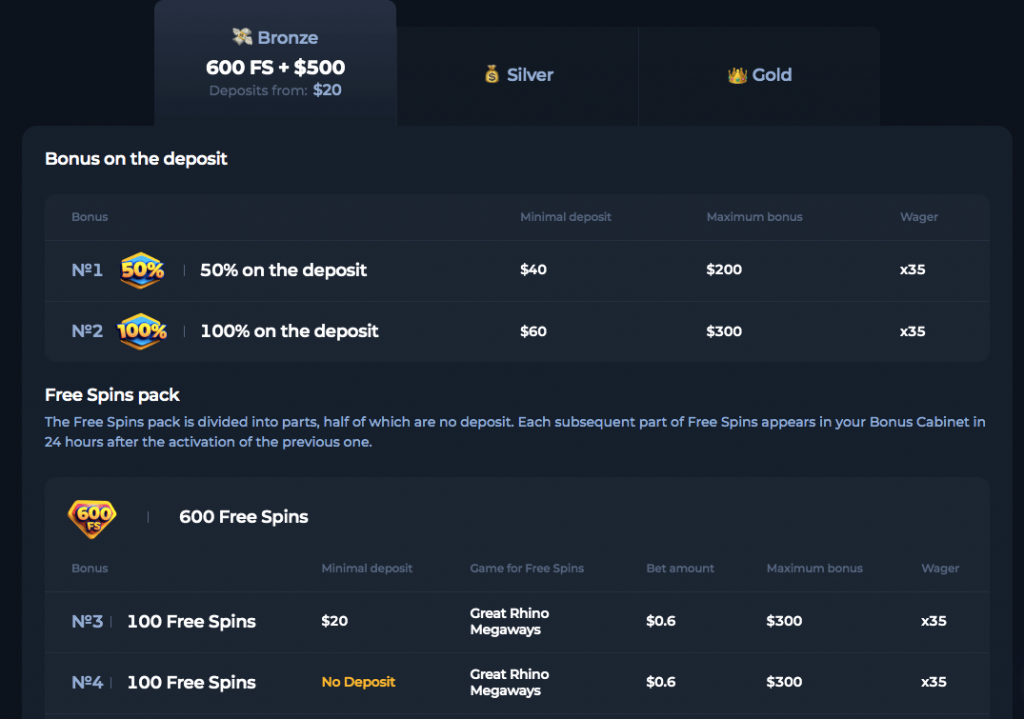Click the Silver money bag icon
This screenshot has height=719, width=1024.
[492, 74]
